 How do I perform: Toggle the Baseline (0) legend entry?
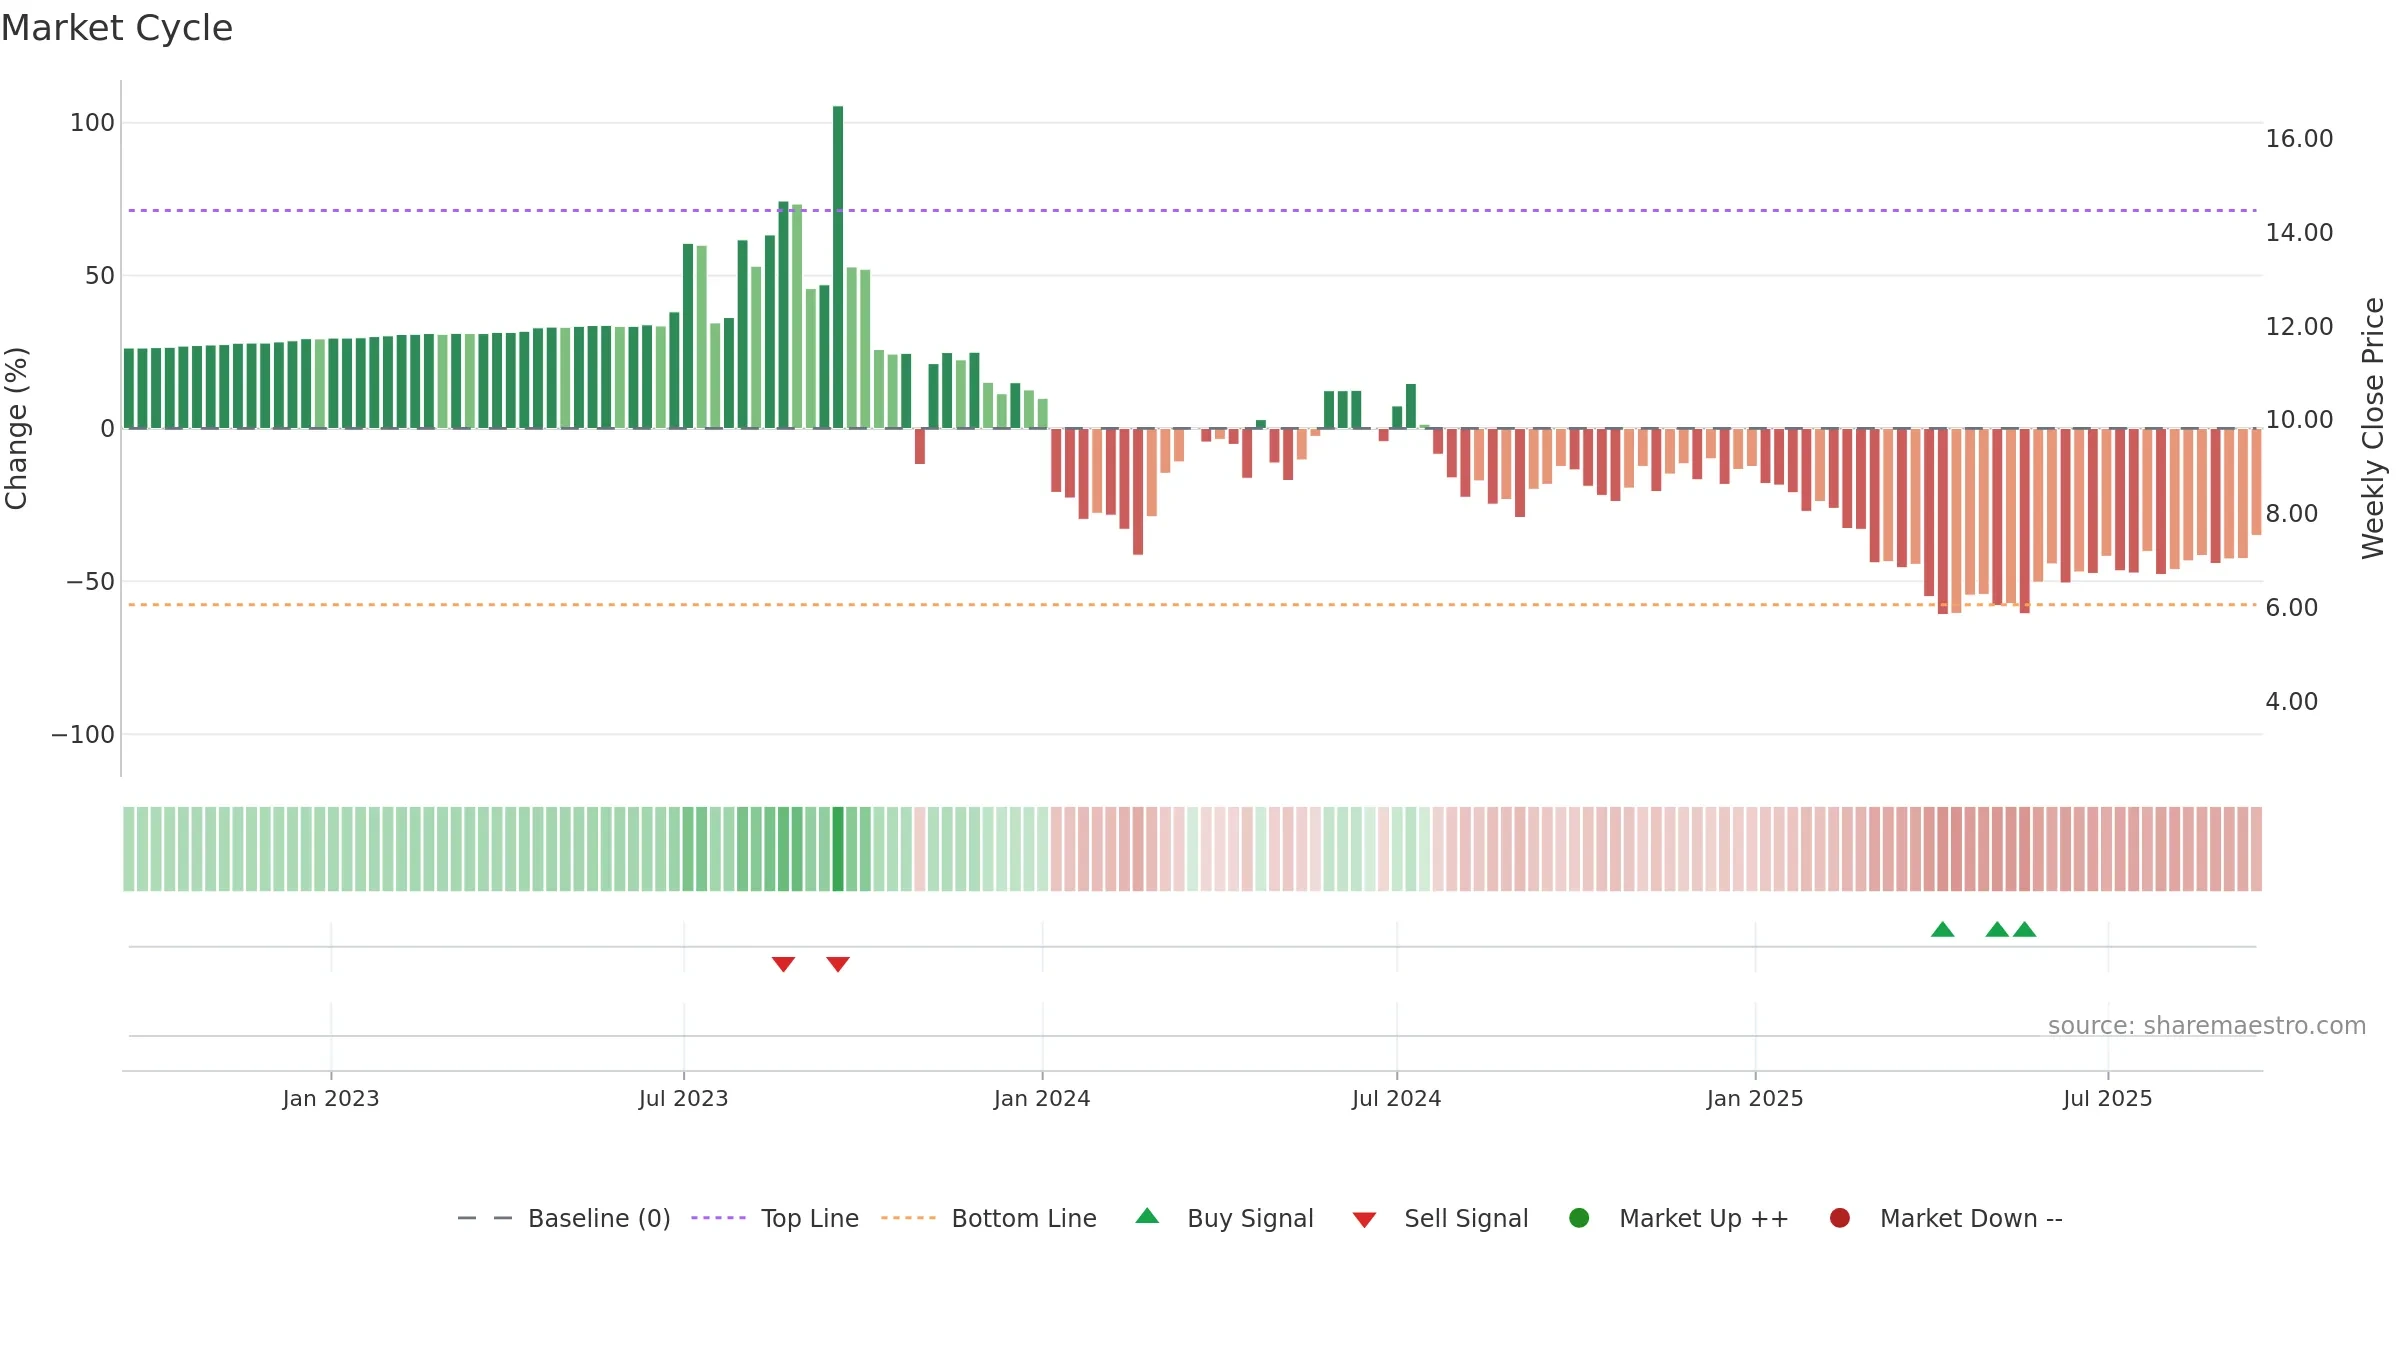[x=564, y=1218]
